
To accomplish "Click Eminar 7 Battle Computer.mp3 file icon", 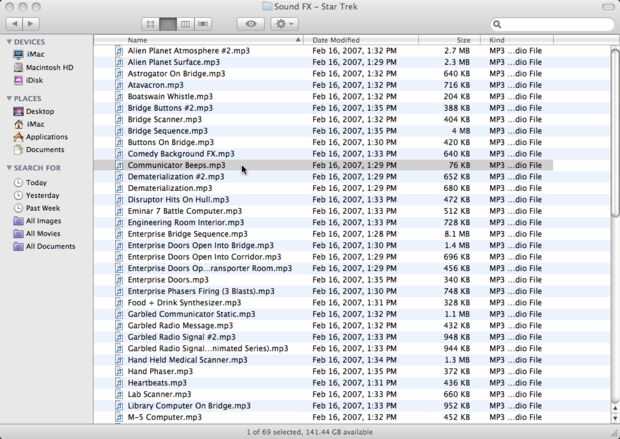I will 119,211.
